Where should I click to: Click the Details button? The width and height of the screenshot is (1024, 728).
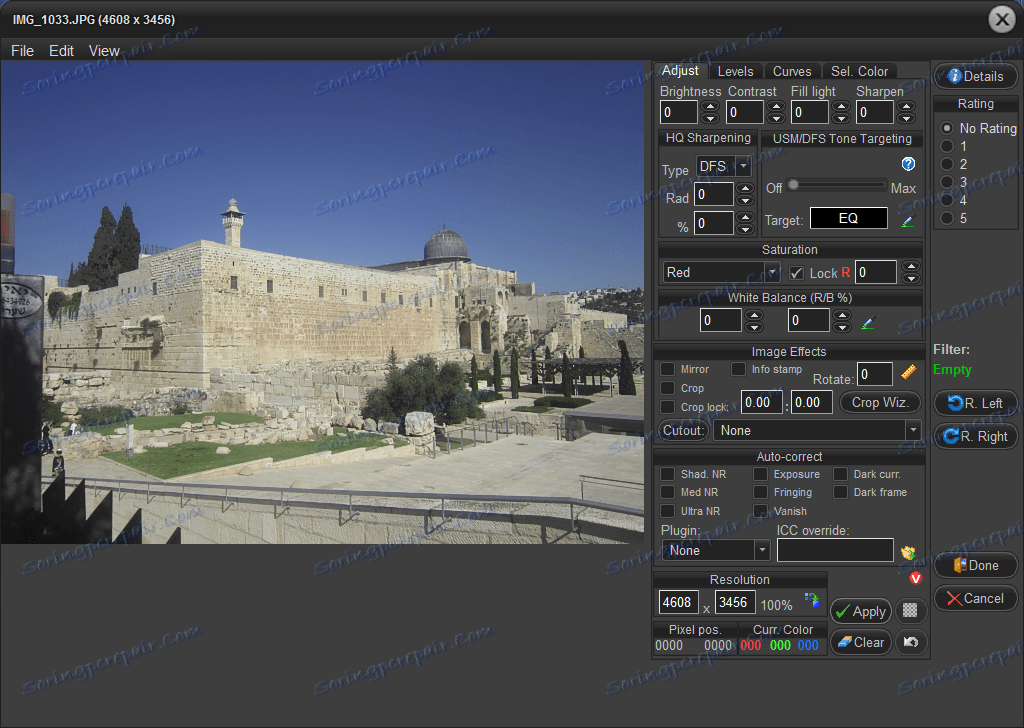[x=975, y=76]
